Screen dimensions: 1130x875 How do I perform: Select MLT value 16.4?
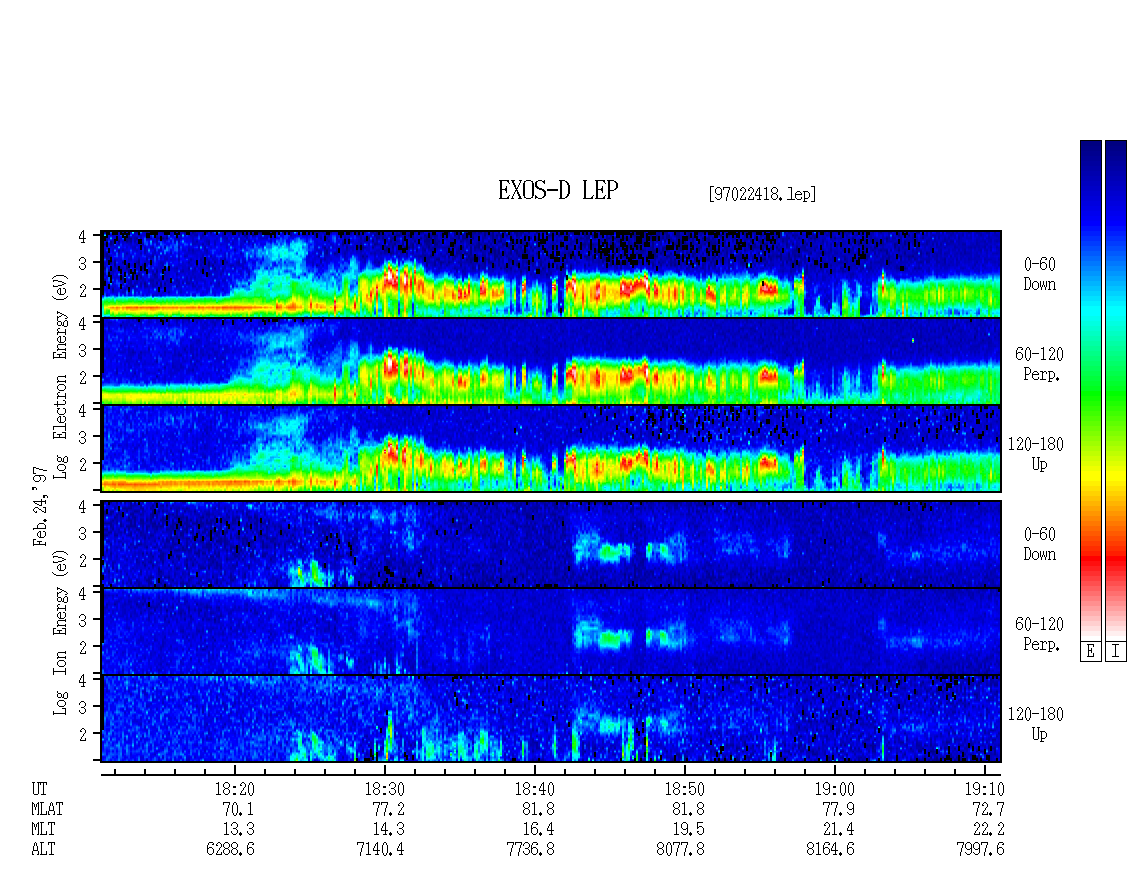(x=538, y=830)
